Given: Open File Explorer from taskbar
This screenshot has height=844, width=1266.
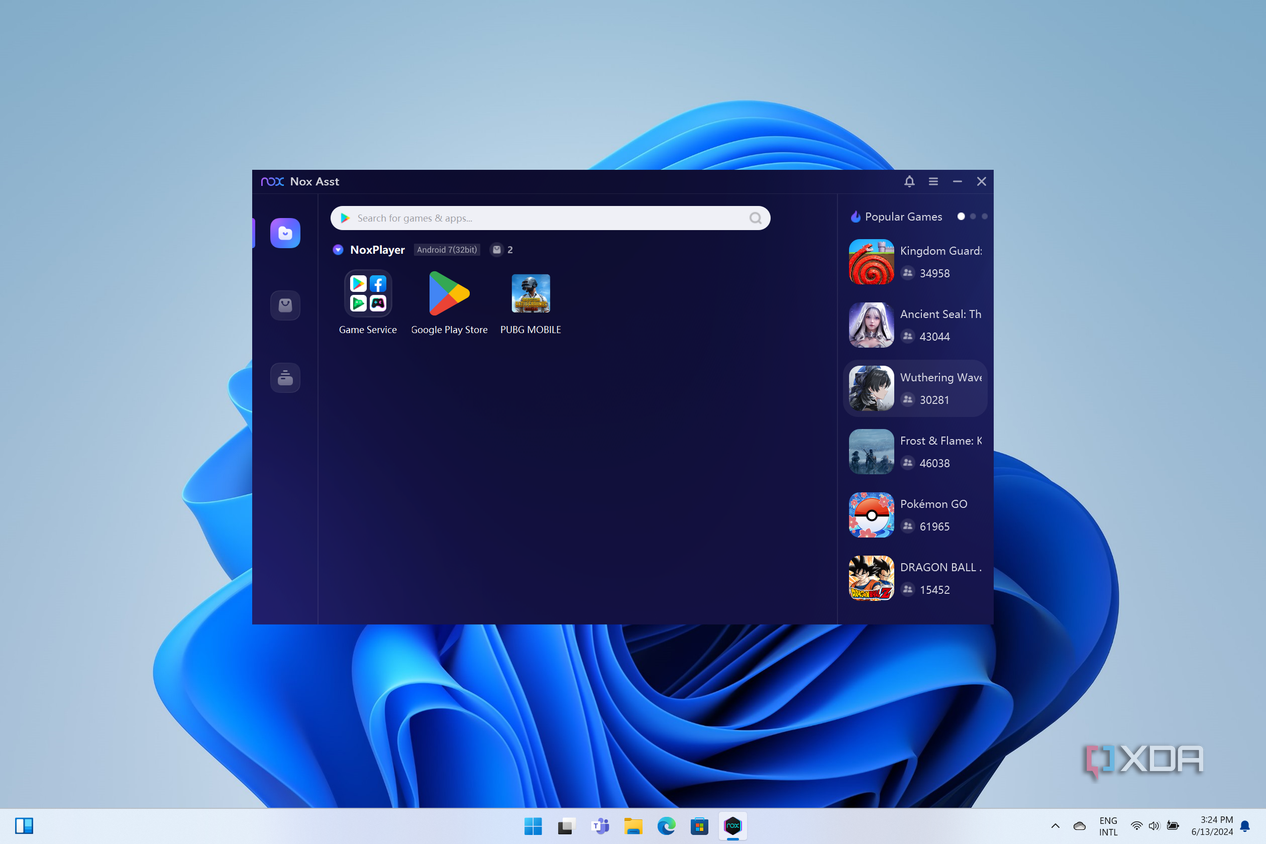Looking at the screenshot, I should pyautogui.click(x=633, y=826).
